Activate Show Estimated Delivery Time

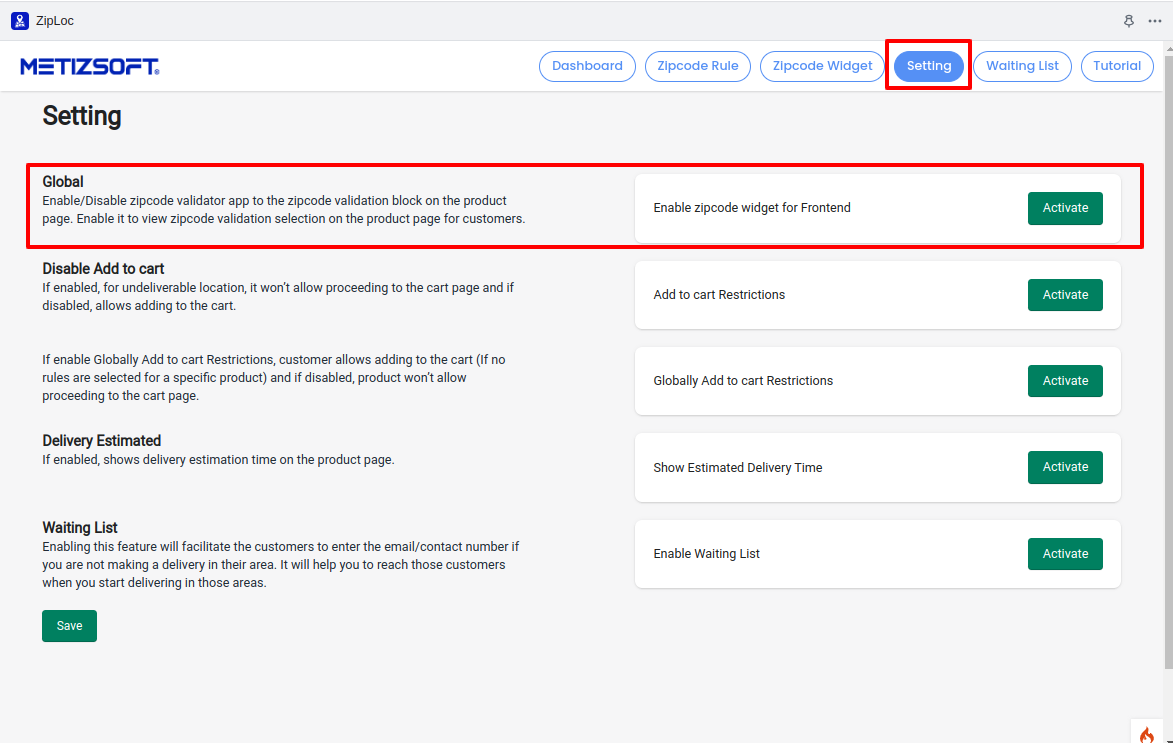(x=1065, y=467)
